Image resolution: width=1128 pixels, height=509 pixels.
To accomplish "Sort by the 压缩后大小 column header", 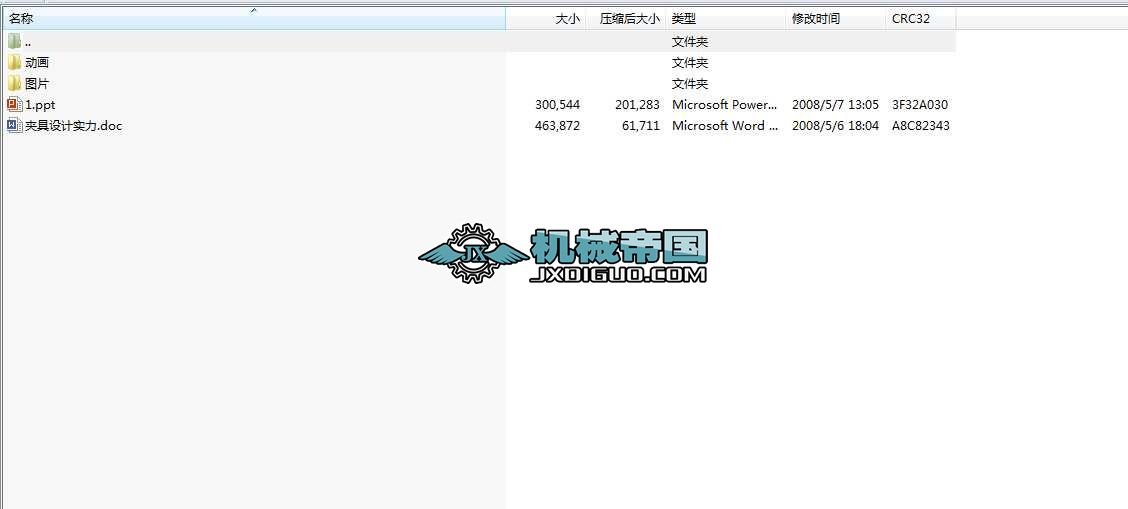I will 626,19.
